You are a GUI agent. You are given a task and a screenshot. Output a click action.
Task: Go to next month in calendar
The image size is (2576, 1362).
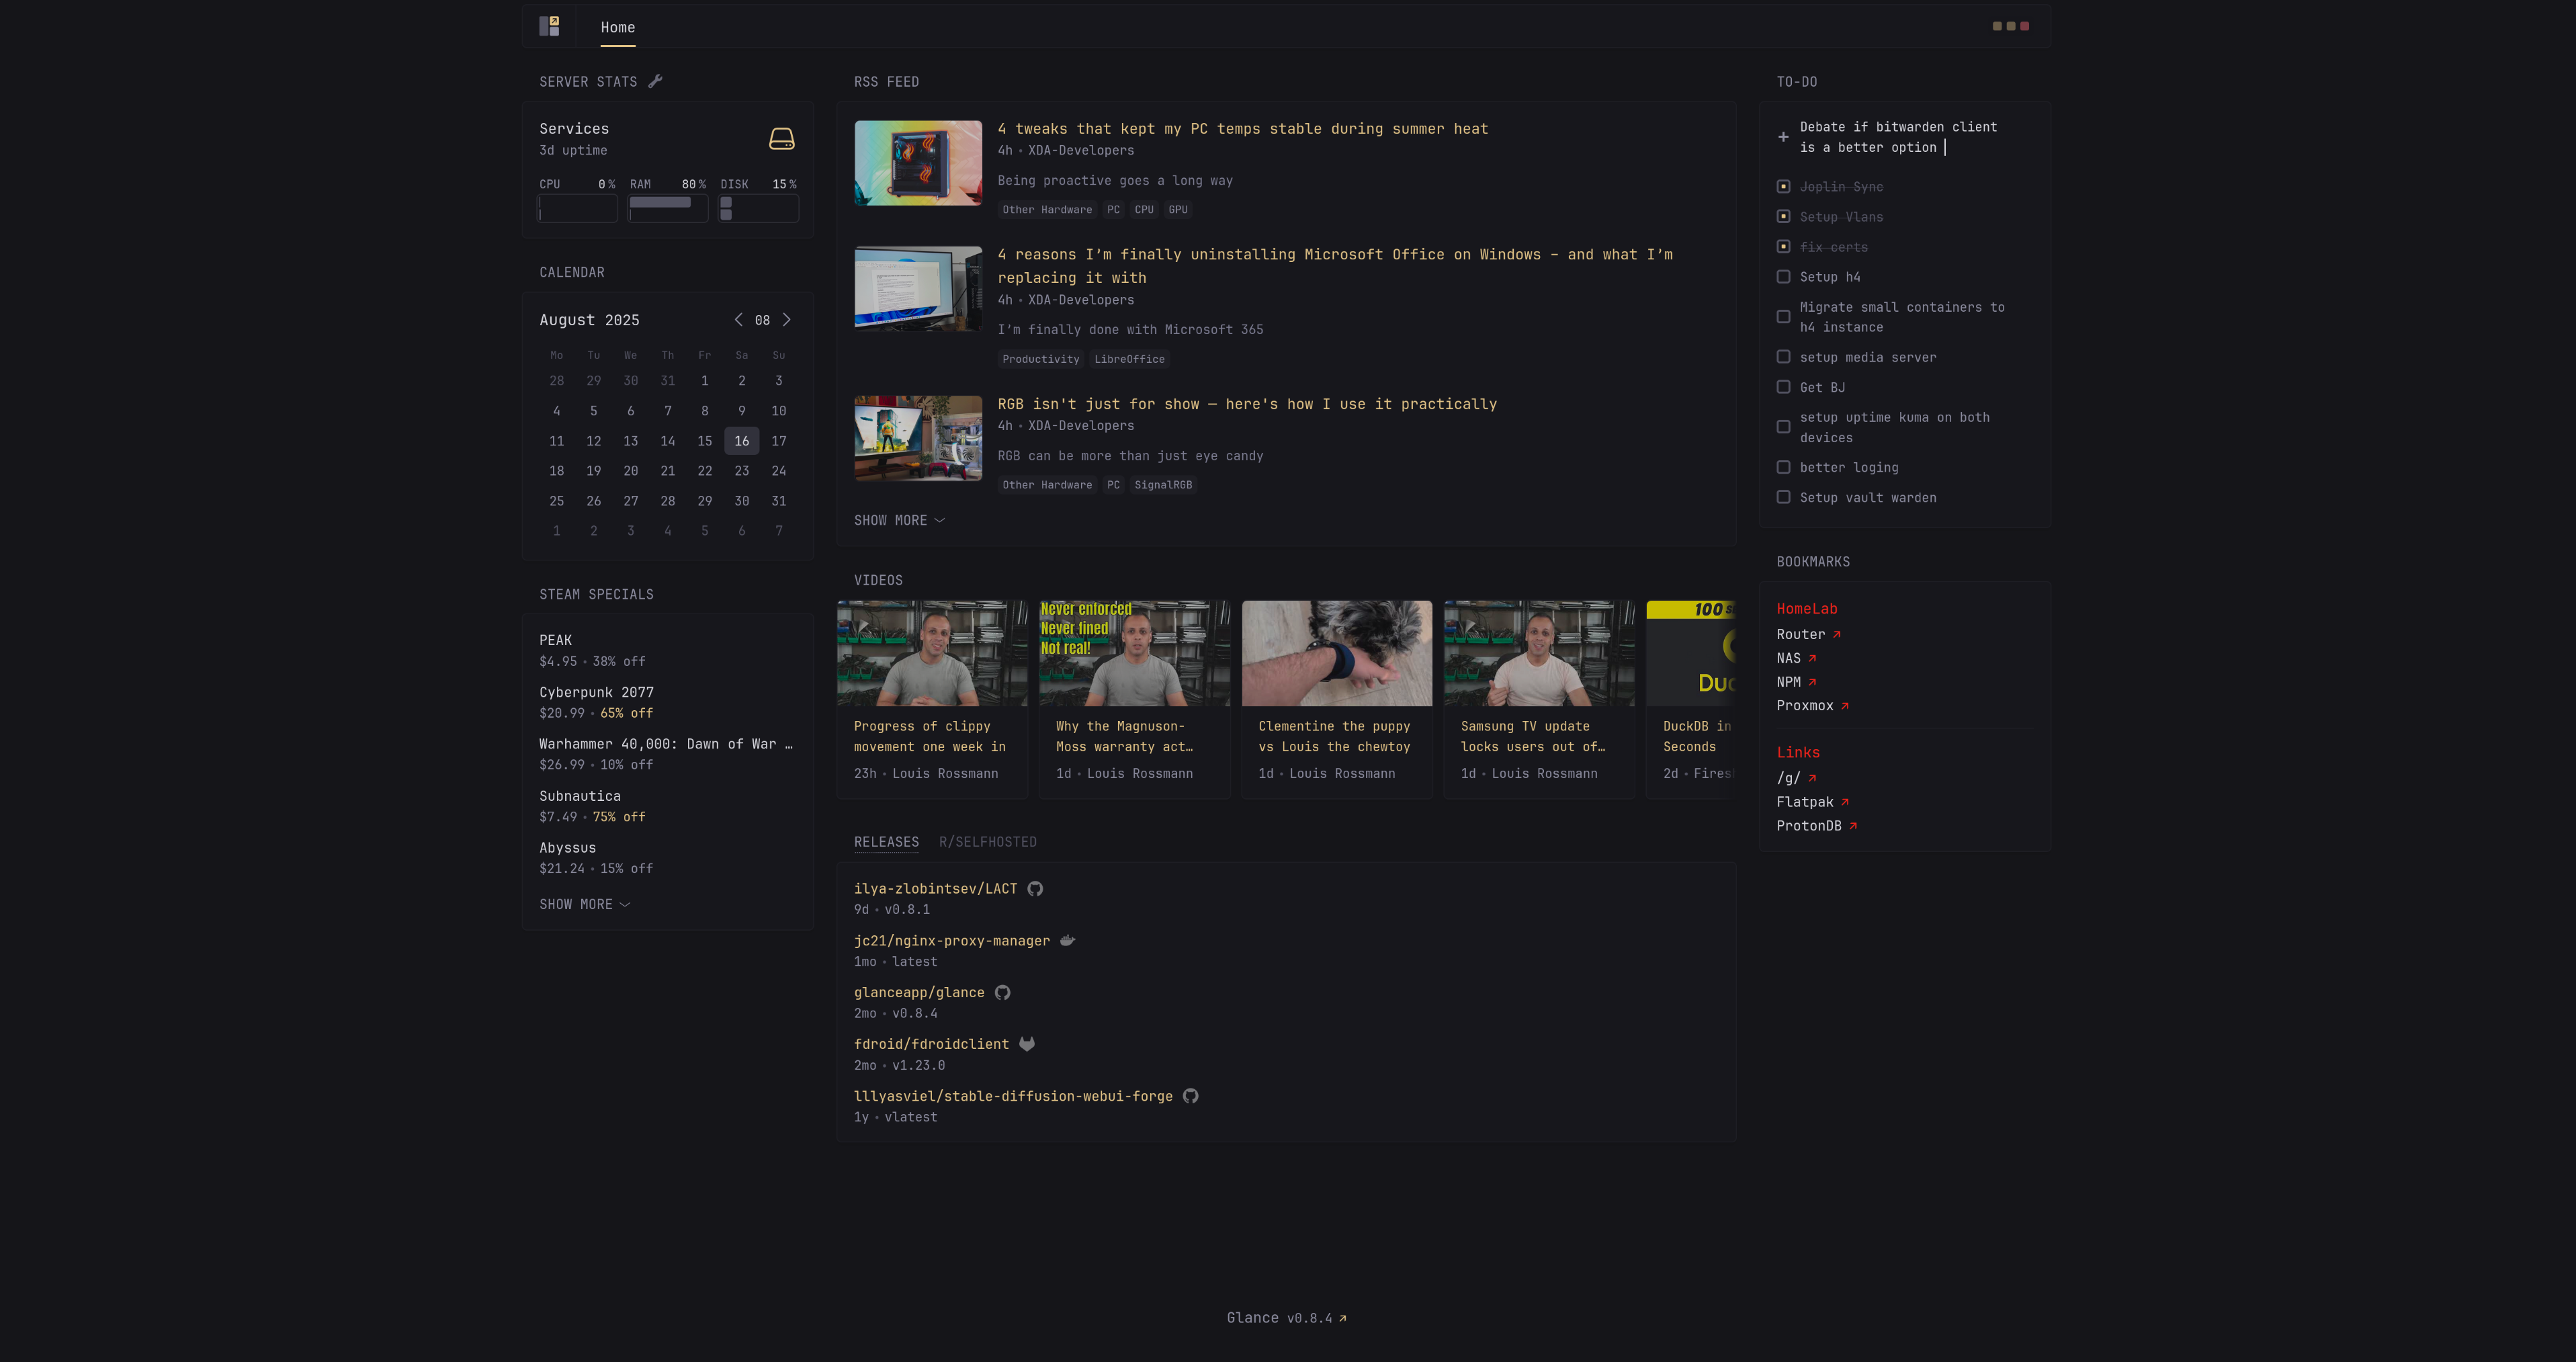(787, 320)
